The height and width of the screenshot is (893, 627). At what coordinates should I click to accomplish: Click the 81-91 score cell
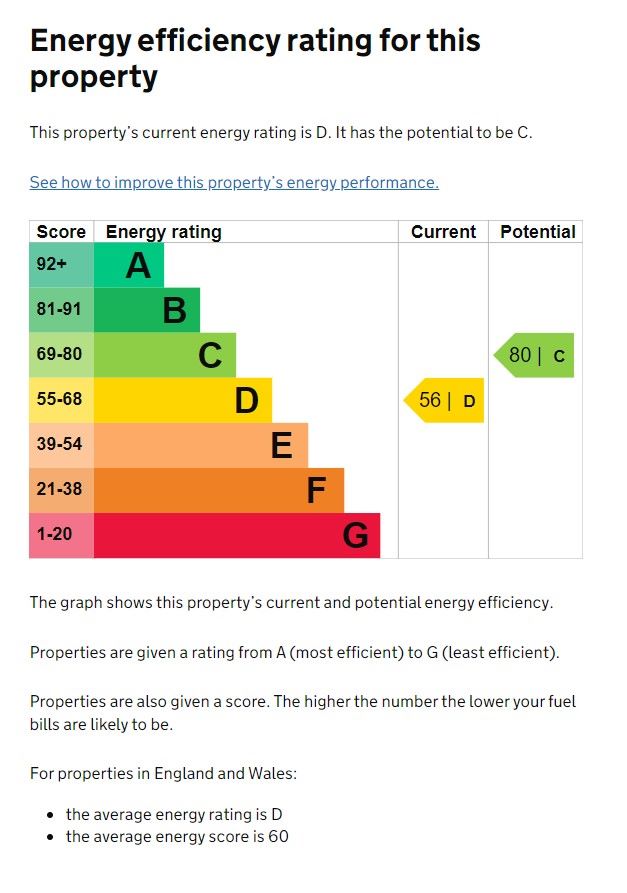62,311
